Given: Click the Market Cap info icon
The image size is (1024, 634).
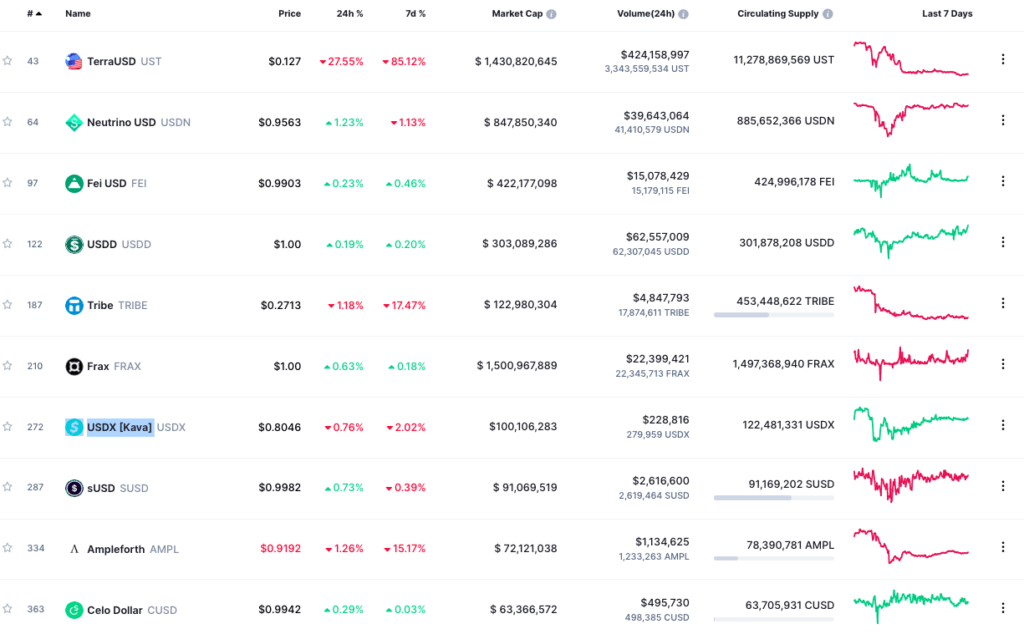Looking at the screenshot, I should click(551, 14).
